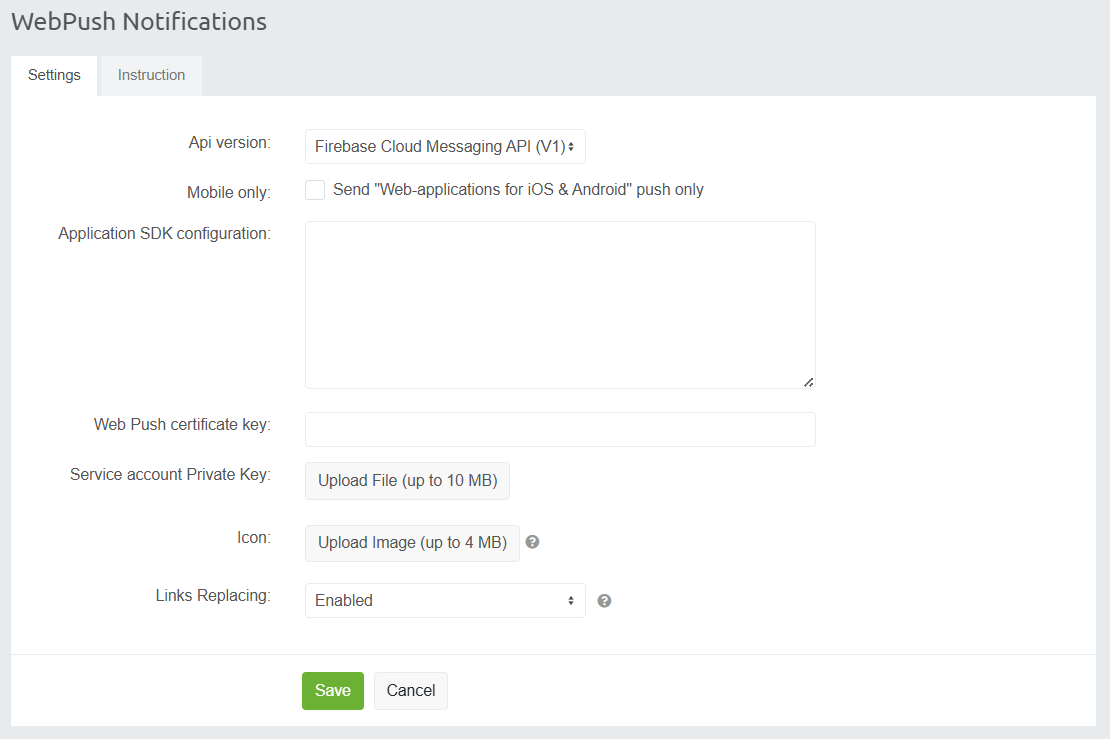This screenshot has width=1110, height=739.
Task: Open the Api version dropdown
Action: coord(445,147)
